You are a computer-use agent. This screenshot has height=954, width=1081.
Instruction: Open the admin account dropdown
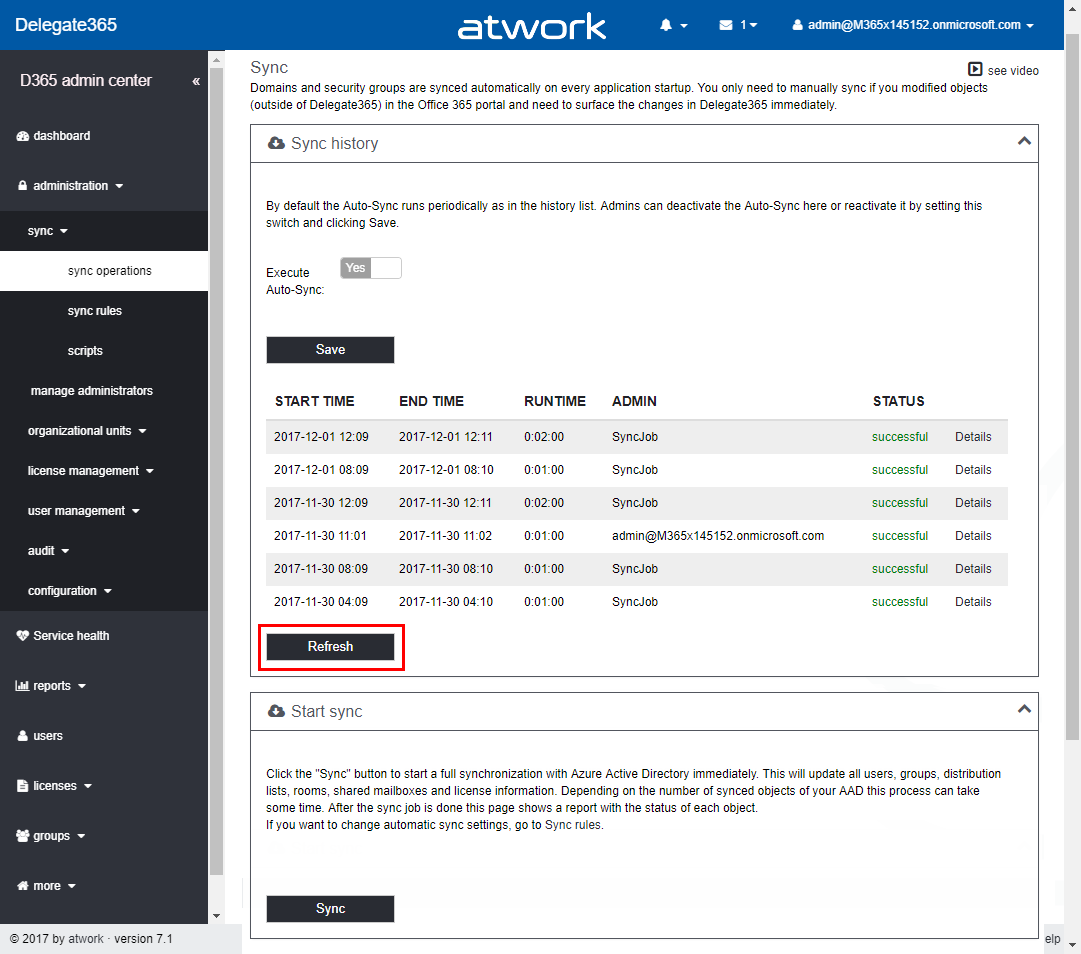click(x=912, y=25)
